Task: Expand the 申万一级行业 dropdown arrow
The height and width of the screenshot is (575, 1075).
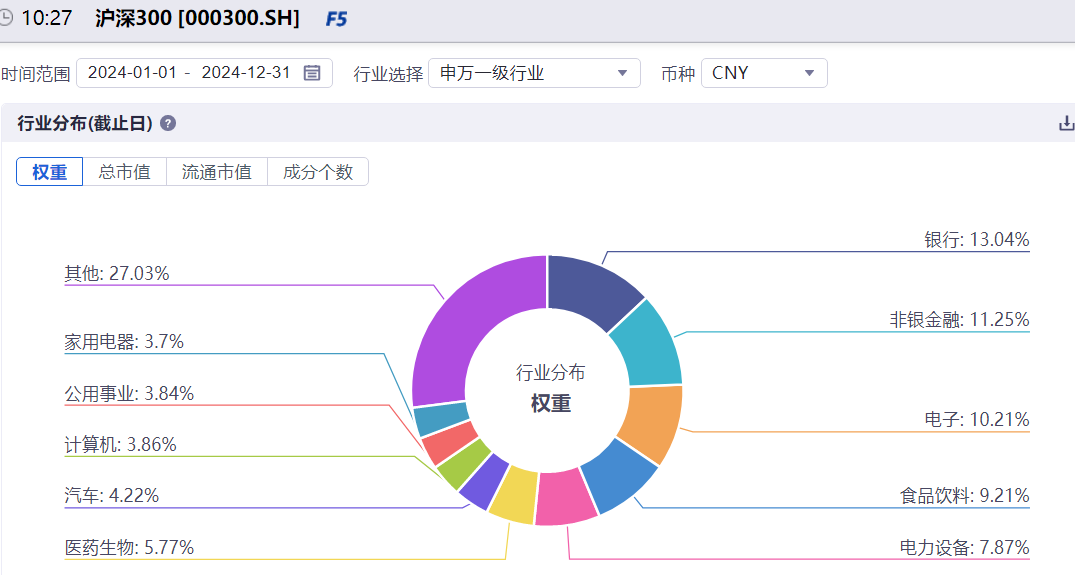Action: (623, 73)
